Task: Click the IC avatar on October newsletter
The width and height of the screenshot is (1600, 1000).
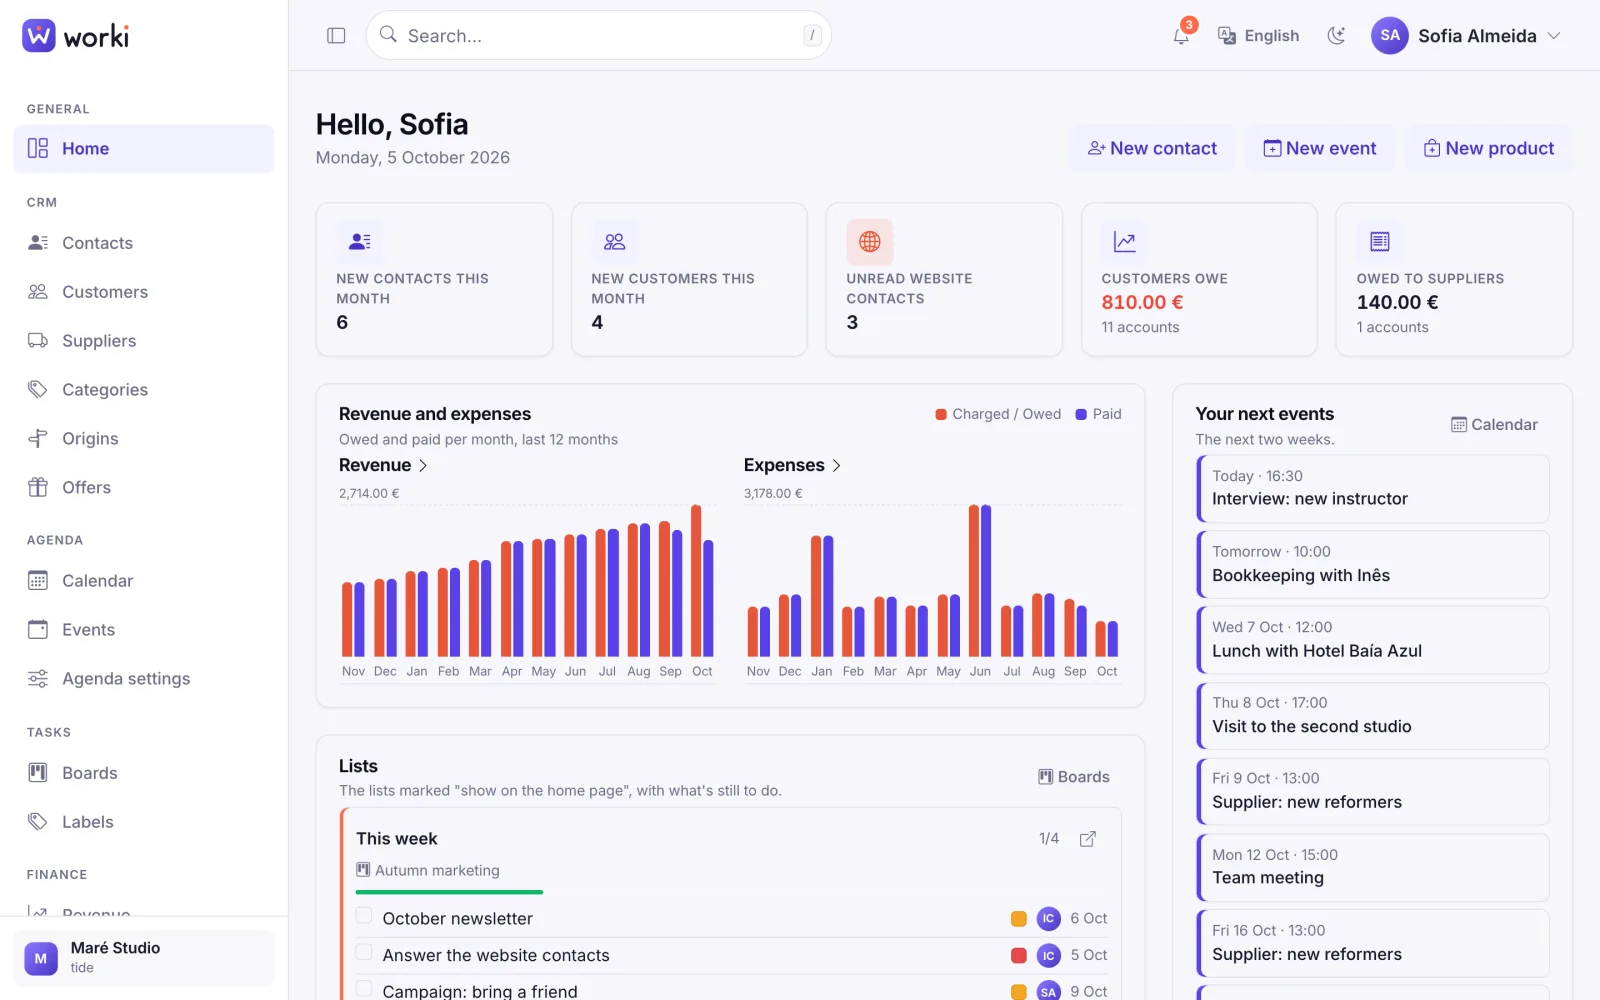Action: 1048,918
